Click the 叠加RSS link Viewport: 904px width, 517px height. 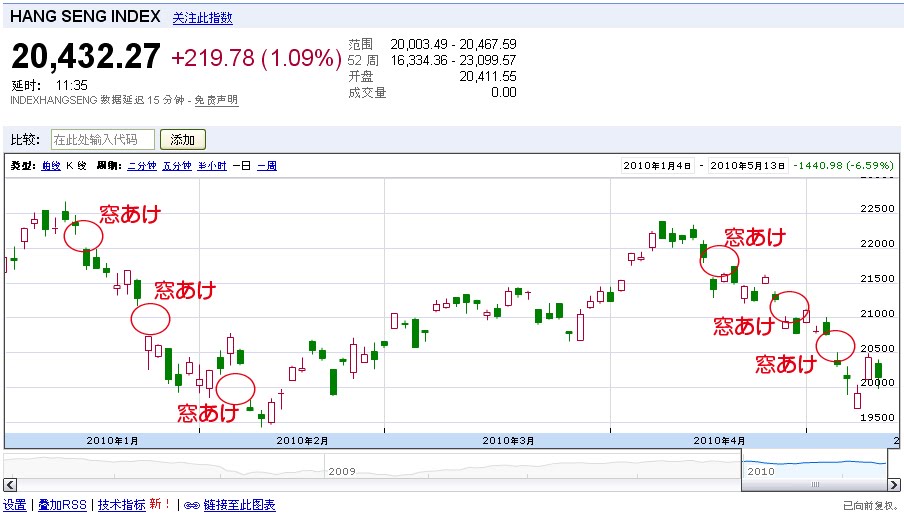click(62, 505)
